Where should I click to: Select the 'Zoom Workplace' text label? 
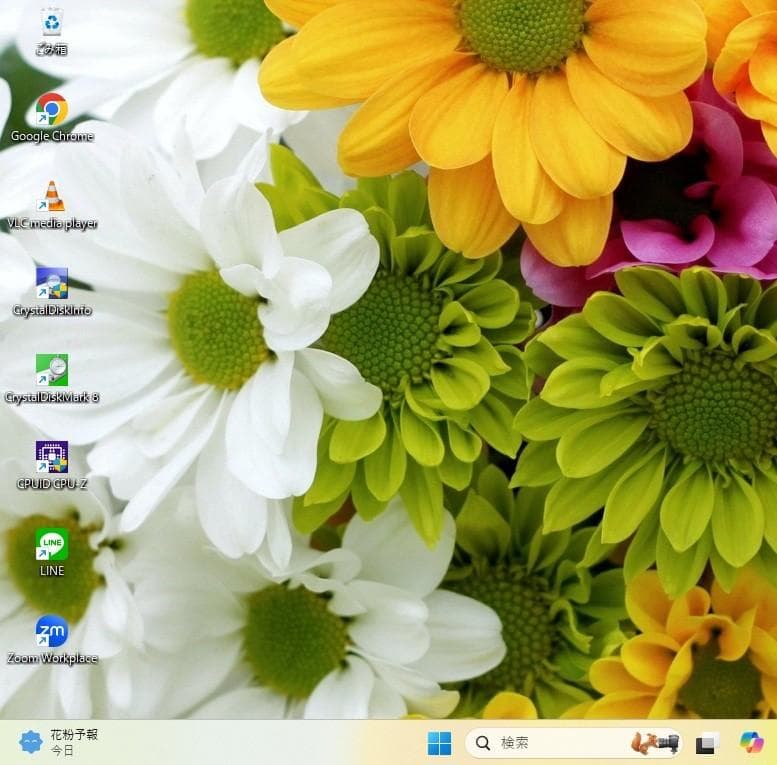pos(52,658)
